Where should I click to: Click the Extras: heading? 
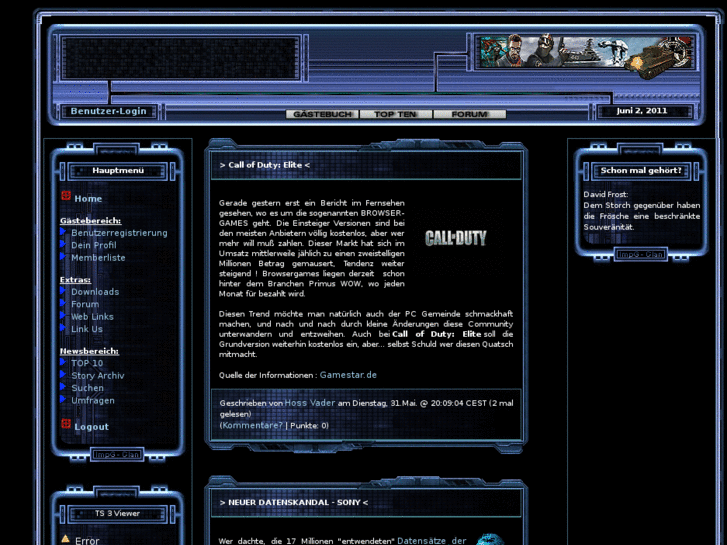75,280
